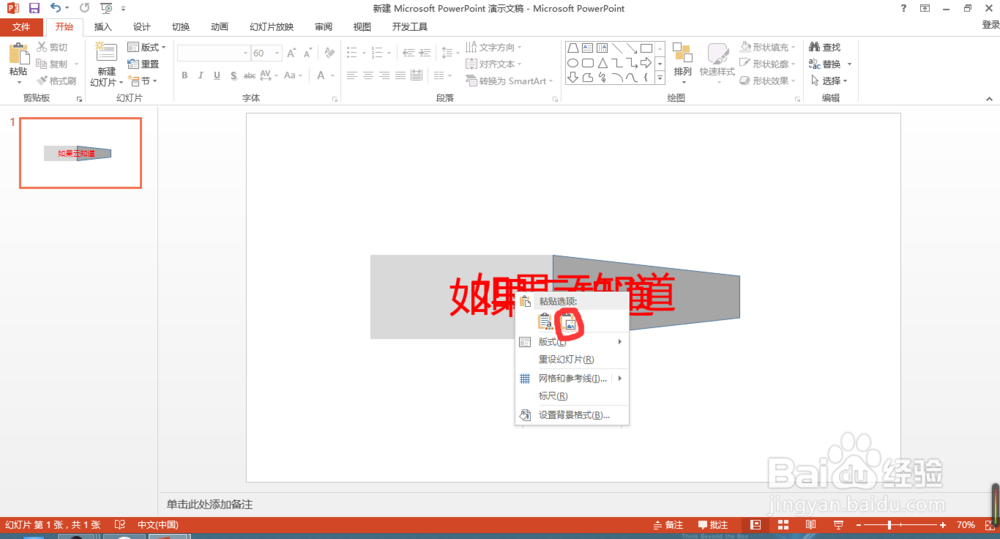Decrease font size with the small A icon
Viewport: 1000px width, 539px height.
point(307,54)
